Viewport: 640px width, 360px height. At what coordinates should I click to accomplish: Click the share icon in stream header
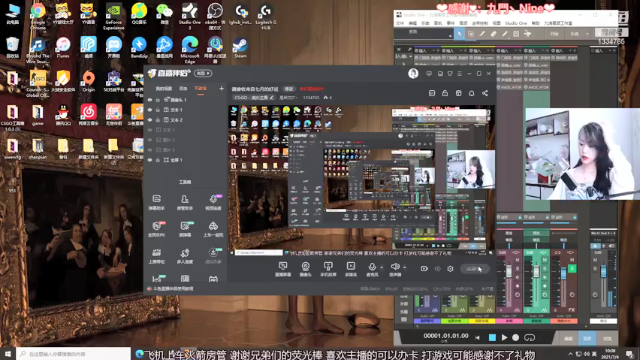click(485, 93)
